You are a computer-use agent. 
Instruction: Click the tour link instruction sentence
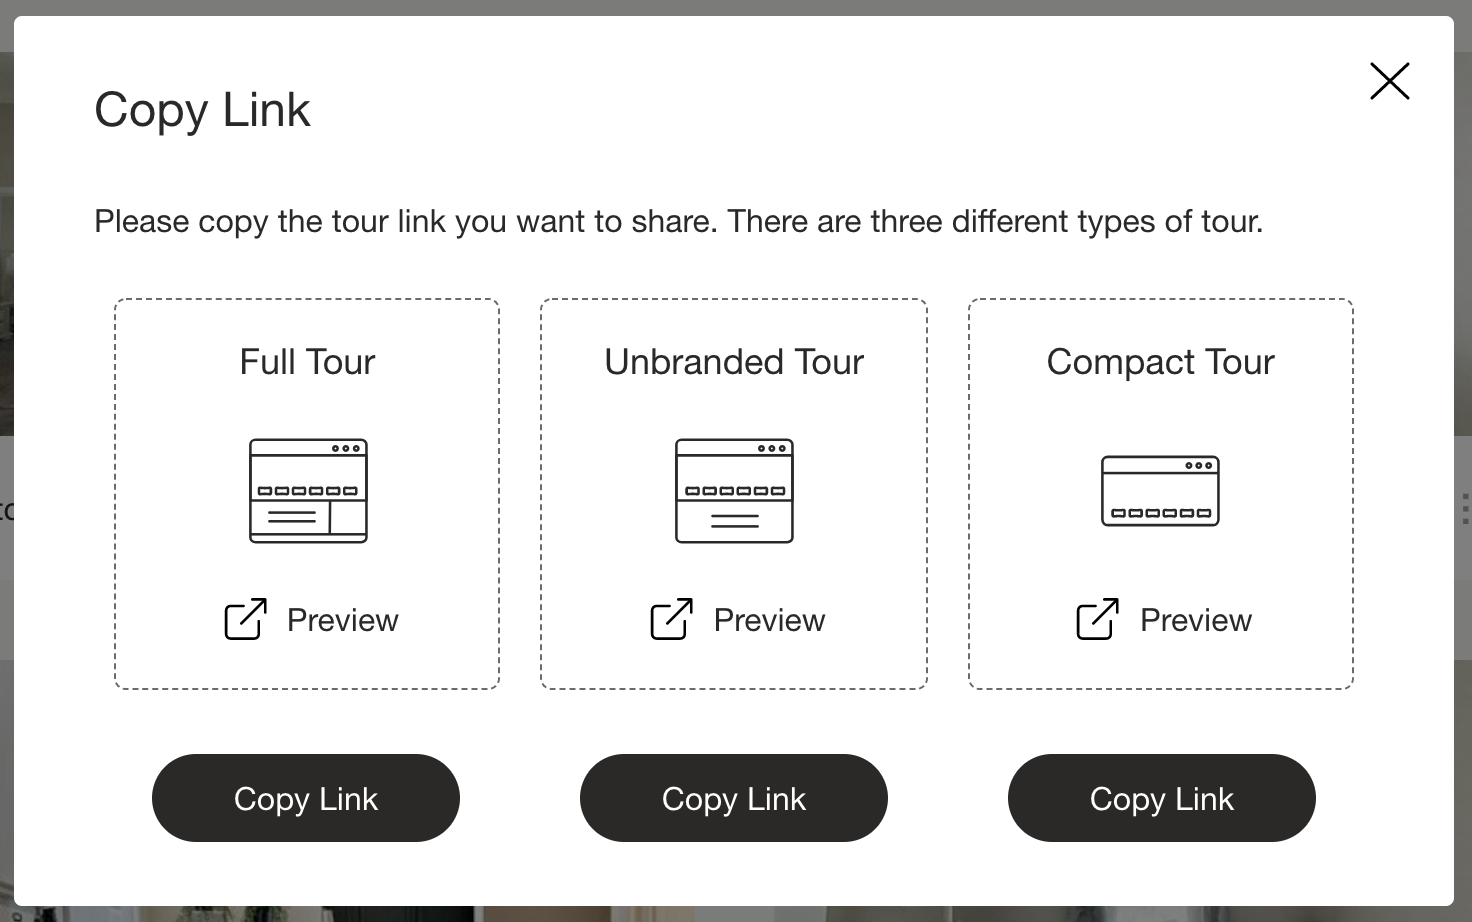[678, 221]
